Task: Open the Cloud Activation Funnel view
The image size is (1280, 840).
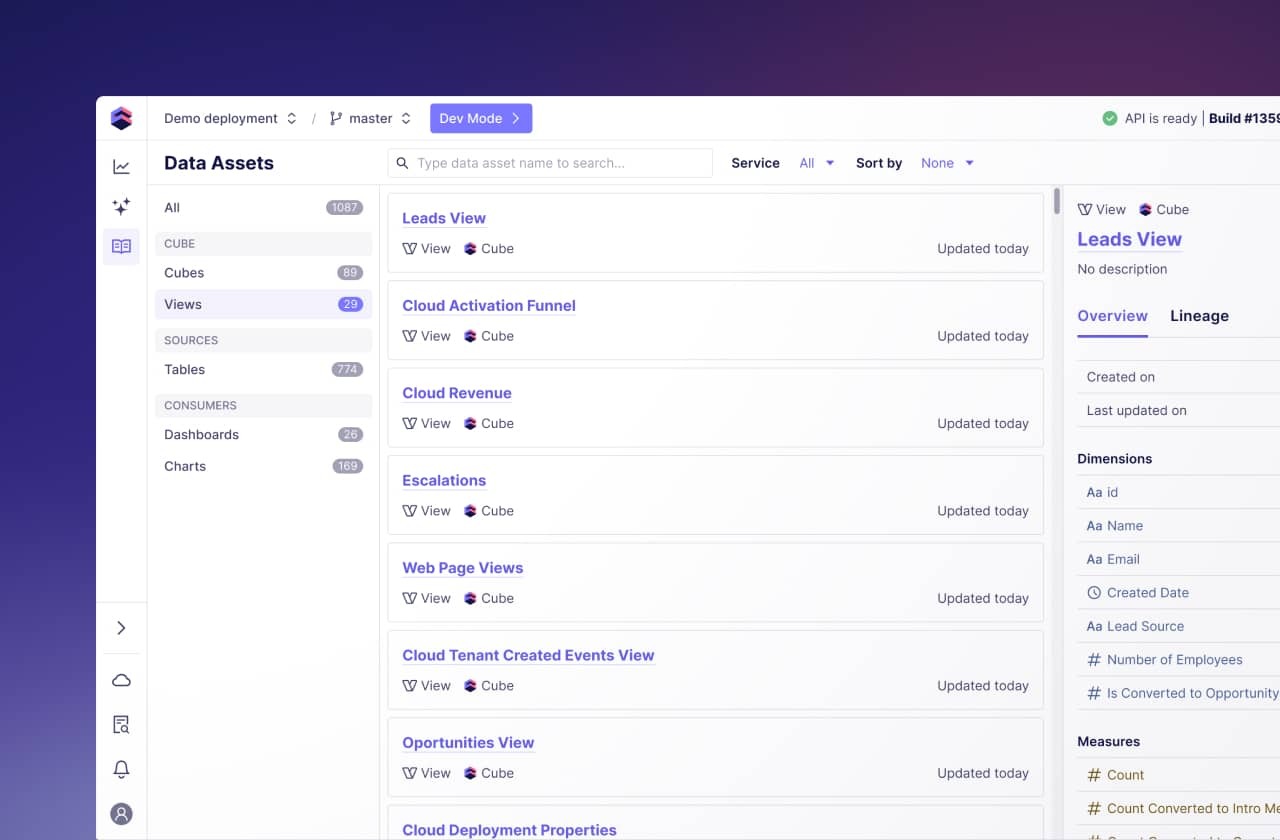Action: pyautogui.click(x=488, y=305)
